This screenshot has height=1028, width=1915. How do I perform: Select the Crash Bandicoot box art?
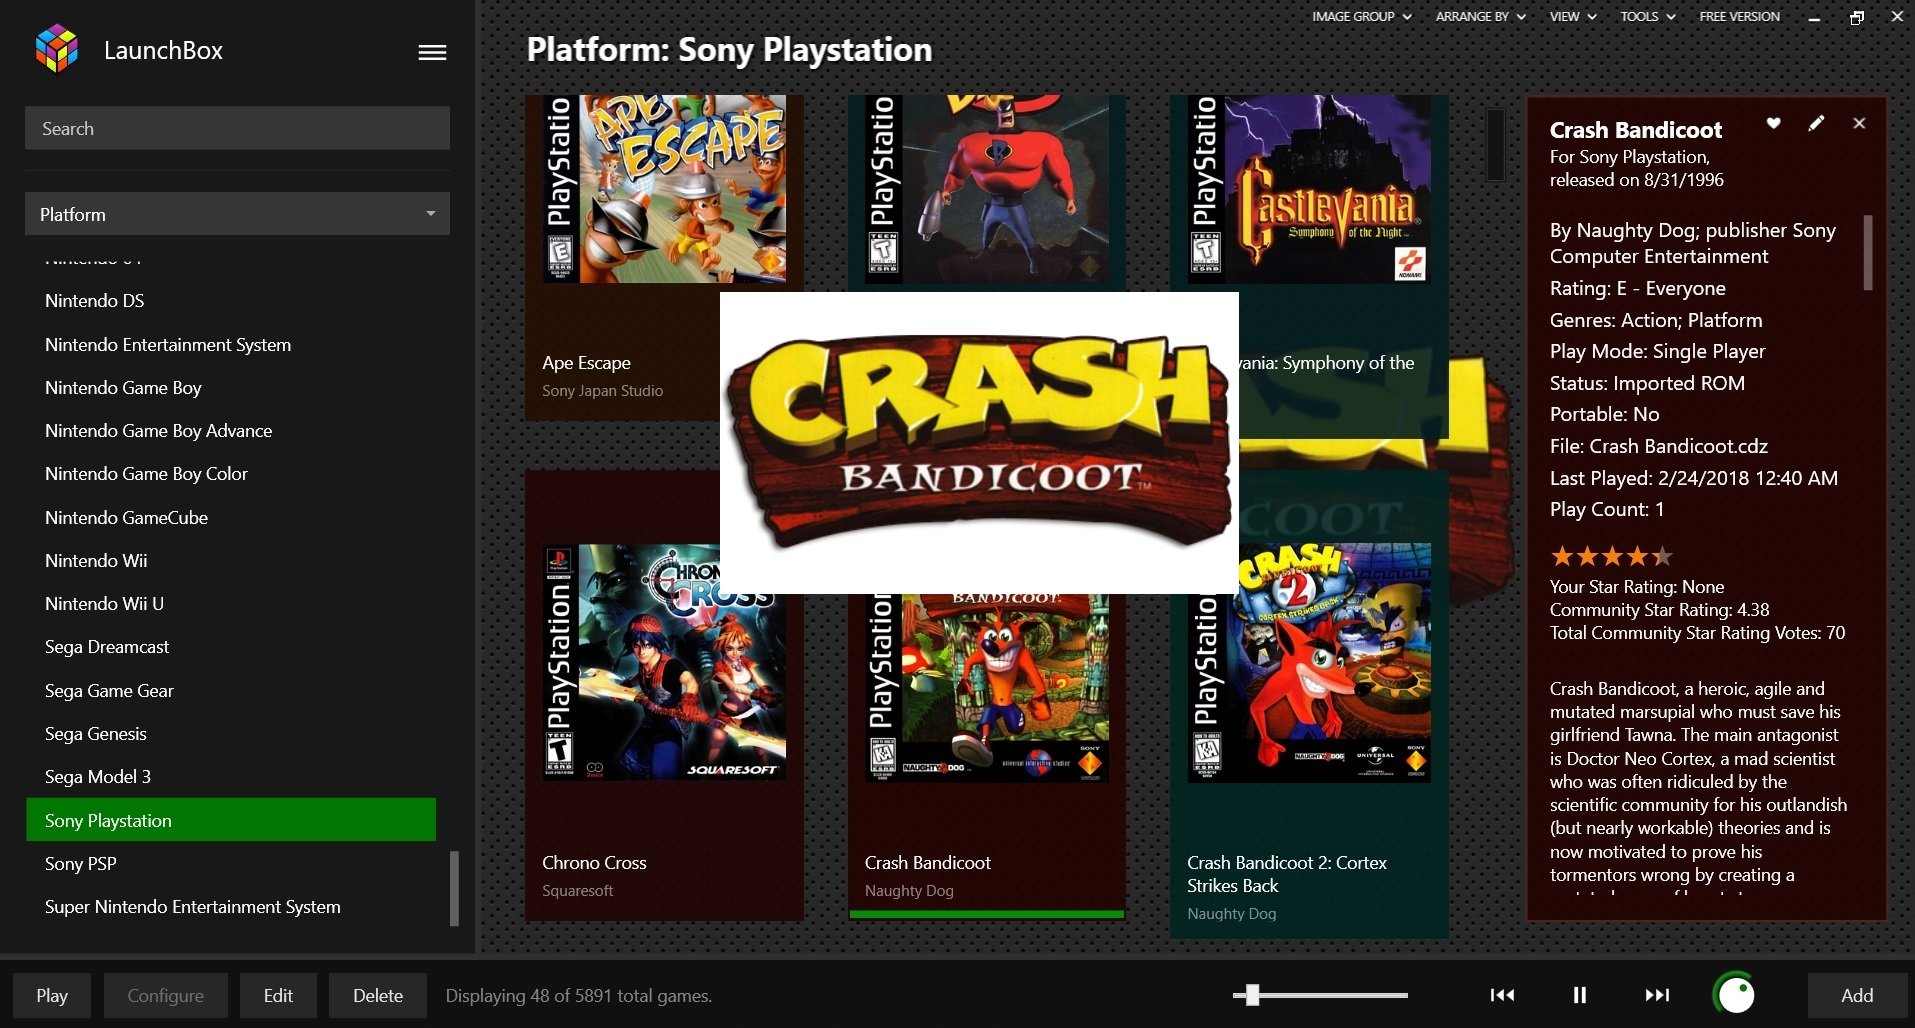(x=987, y=688)
